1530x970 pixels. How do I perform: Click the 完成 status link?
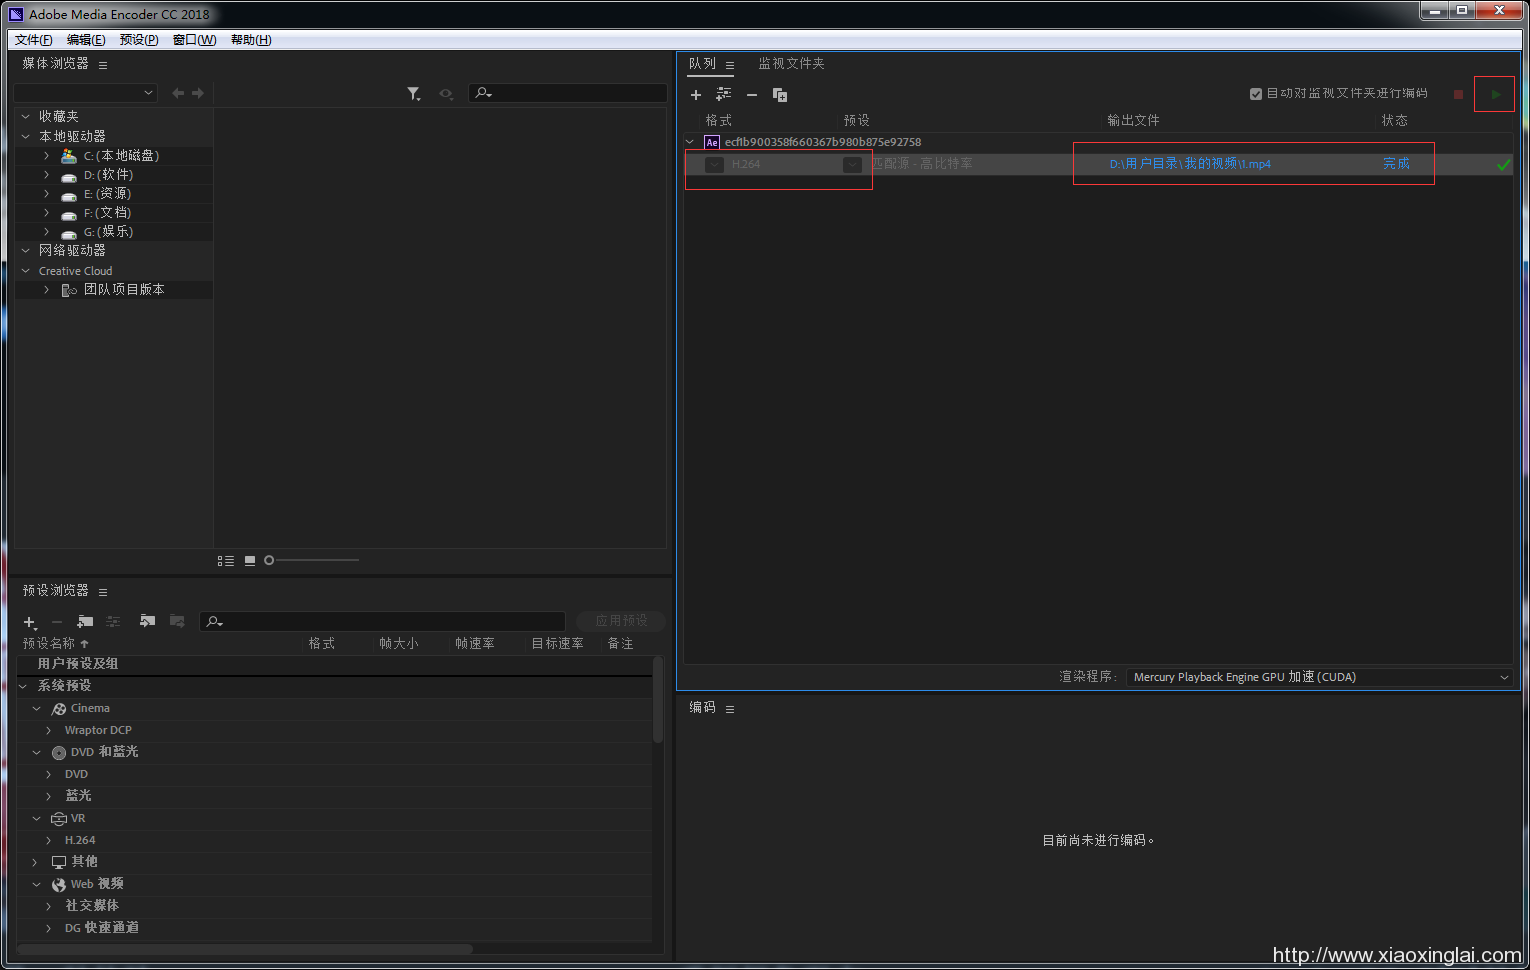click(x=1396, y=164)
